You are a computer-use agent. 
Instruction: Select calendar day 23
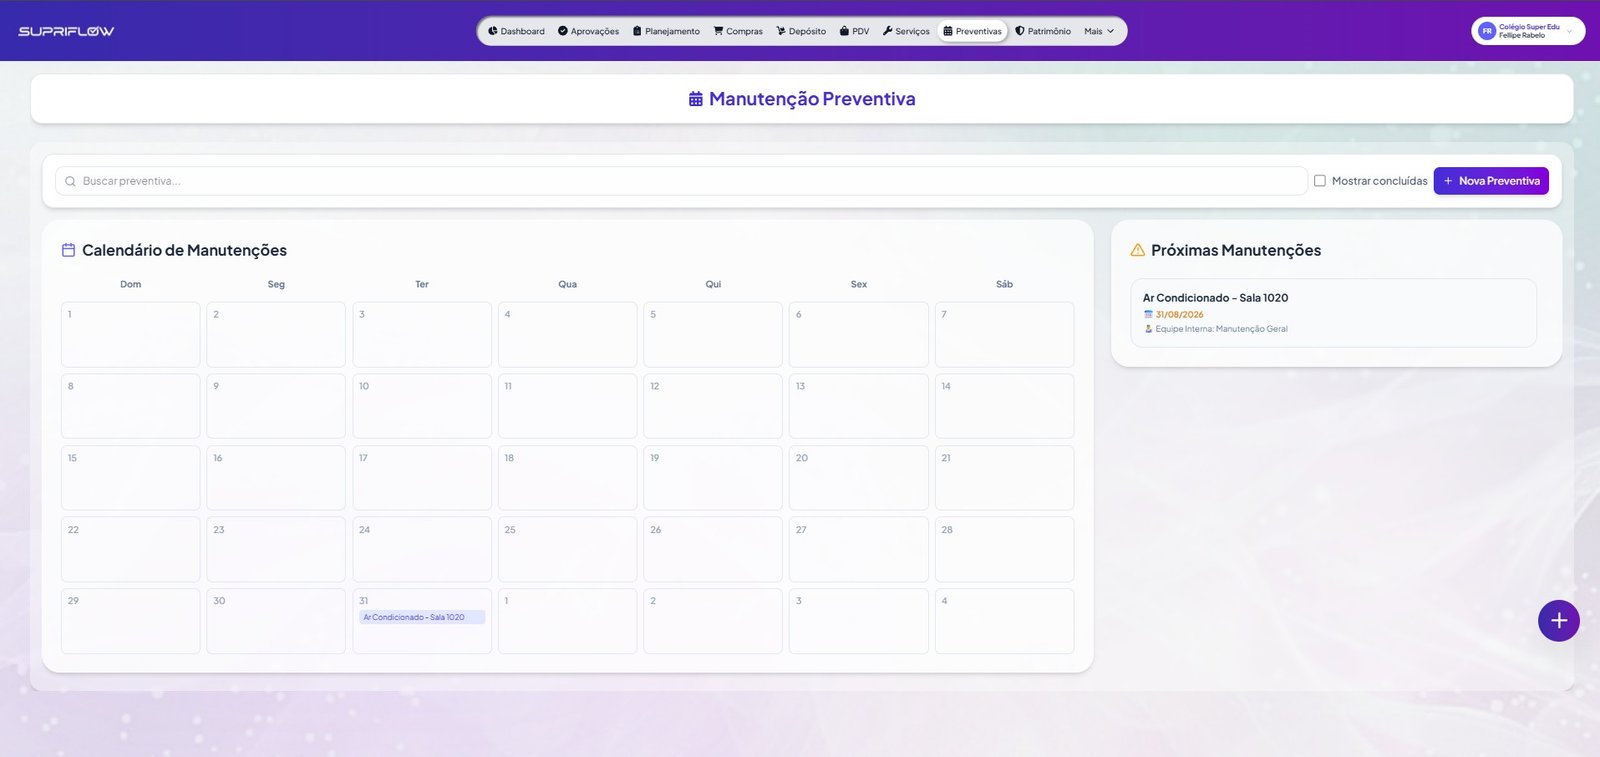pyautogui.click(x=276, y=549)
